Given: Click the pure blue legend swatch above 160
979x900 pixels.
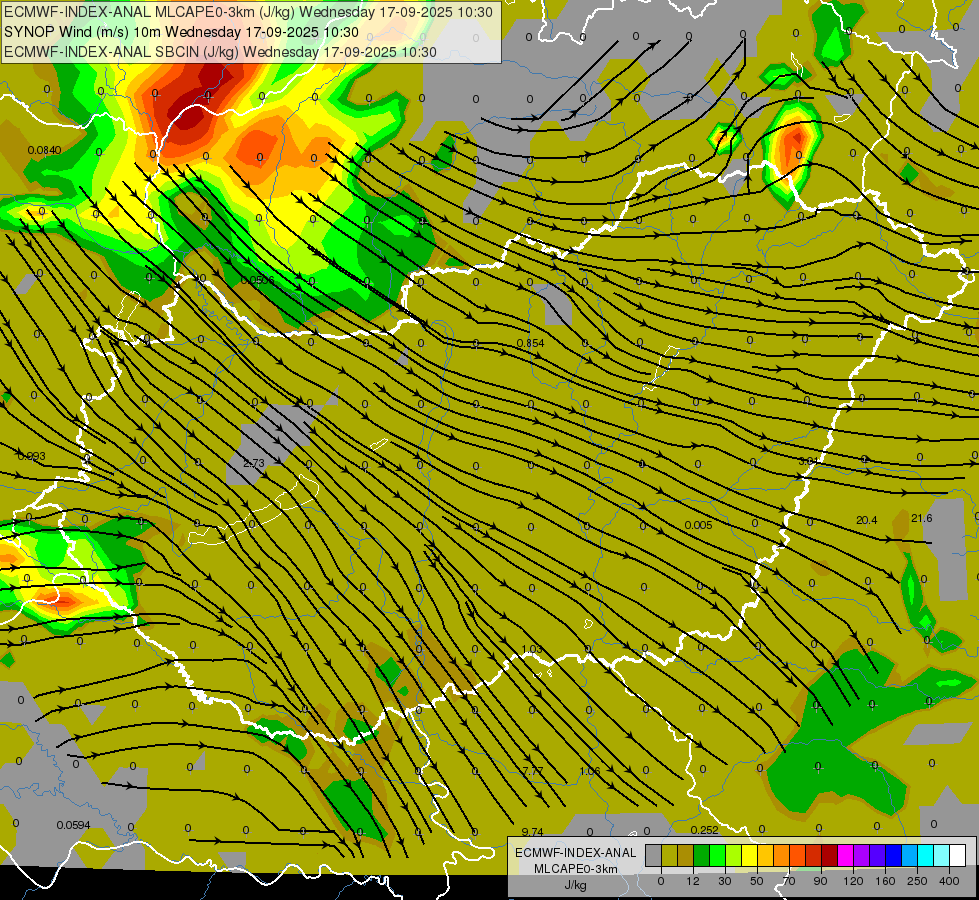Looking at the screenshot, I should coord(894,855).
